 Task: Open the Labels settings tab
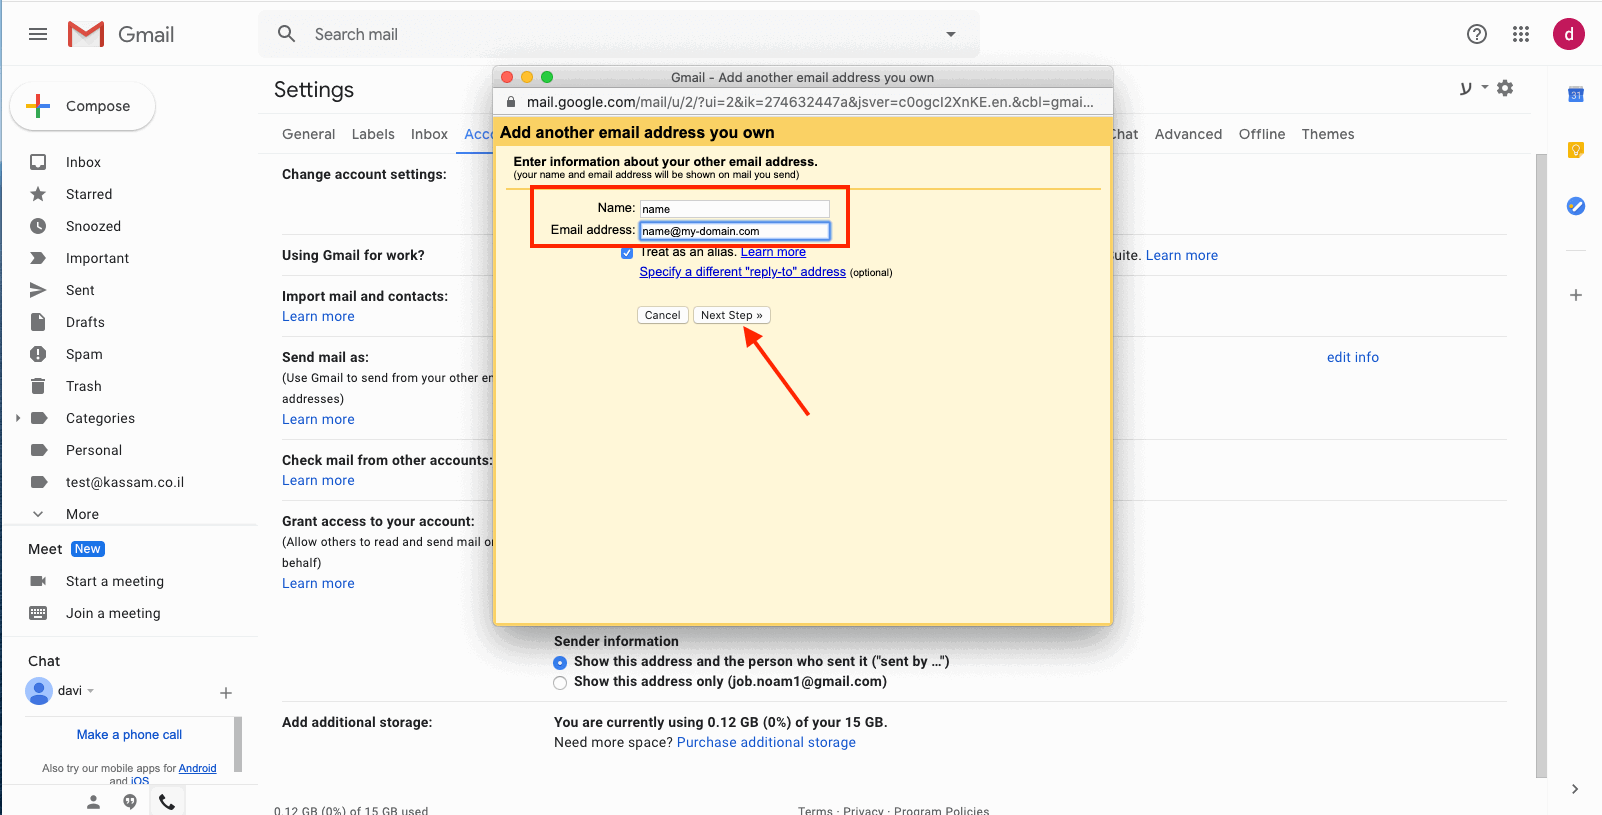coord(373,134)
